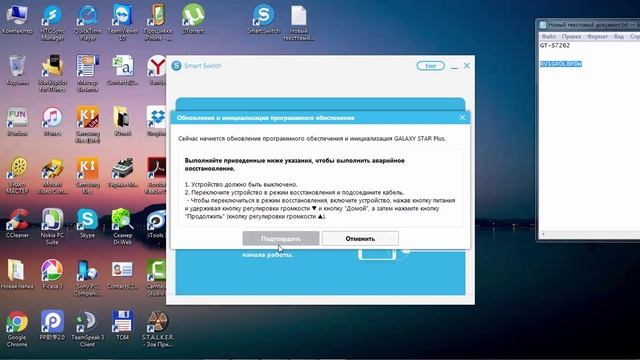Viewport: 640px width, 360px height.
Task: Select the TeamViewer 10 desktop icon
Action: click(x=122, y=22)
